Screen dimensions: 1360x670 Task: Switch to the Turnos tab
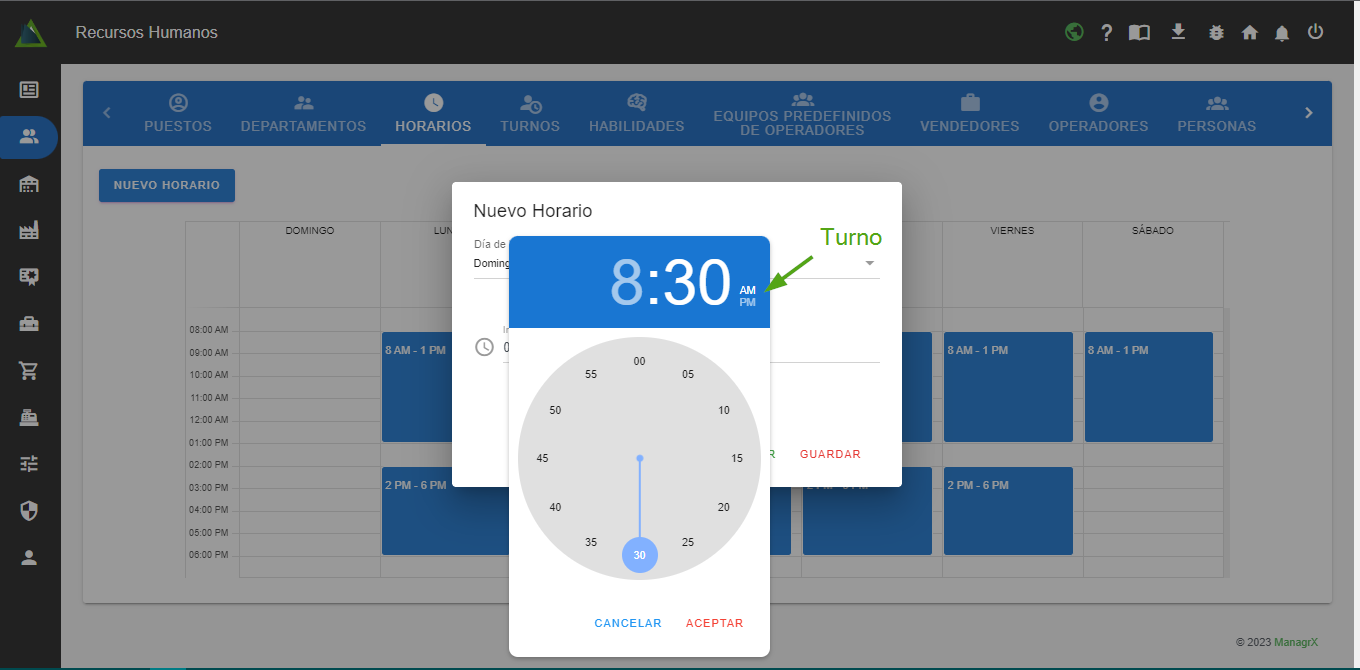click(530, 114)
